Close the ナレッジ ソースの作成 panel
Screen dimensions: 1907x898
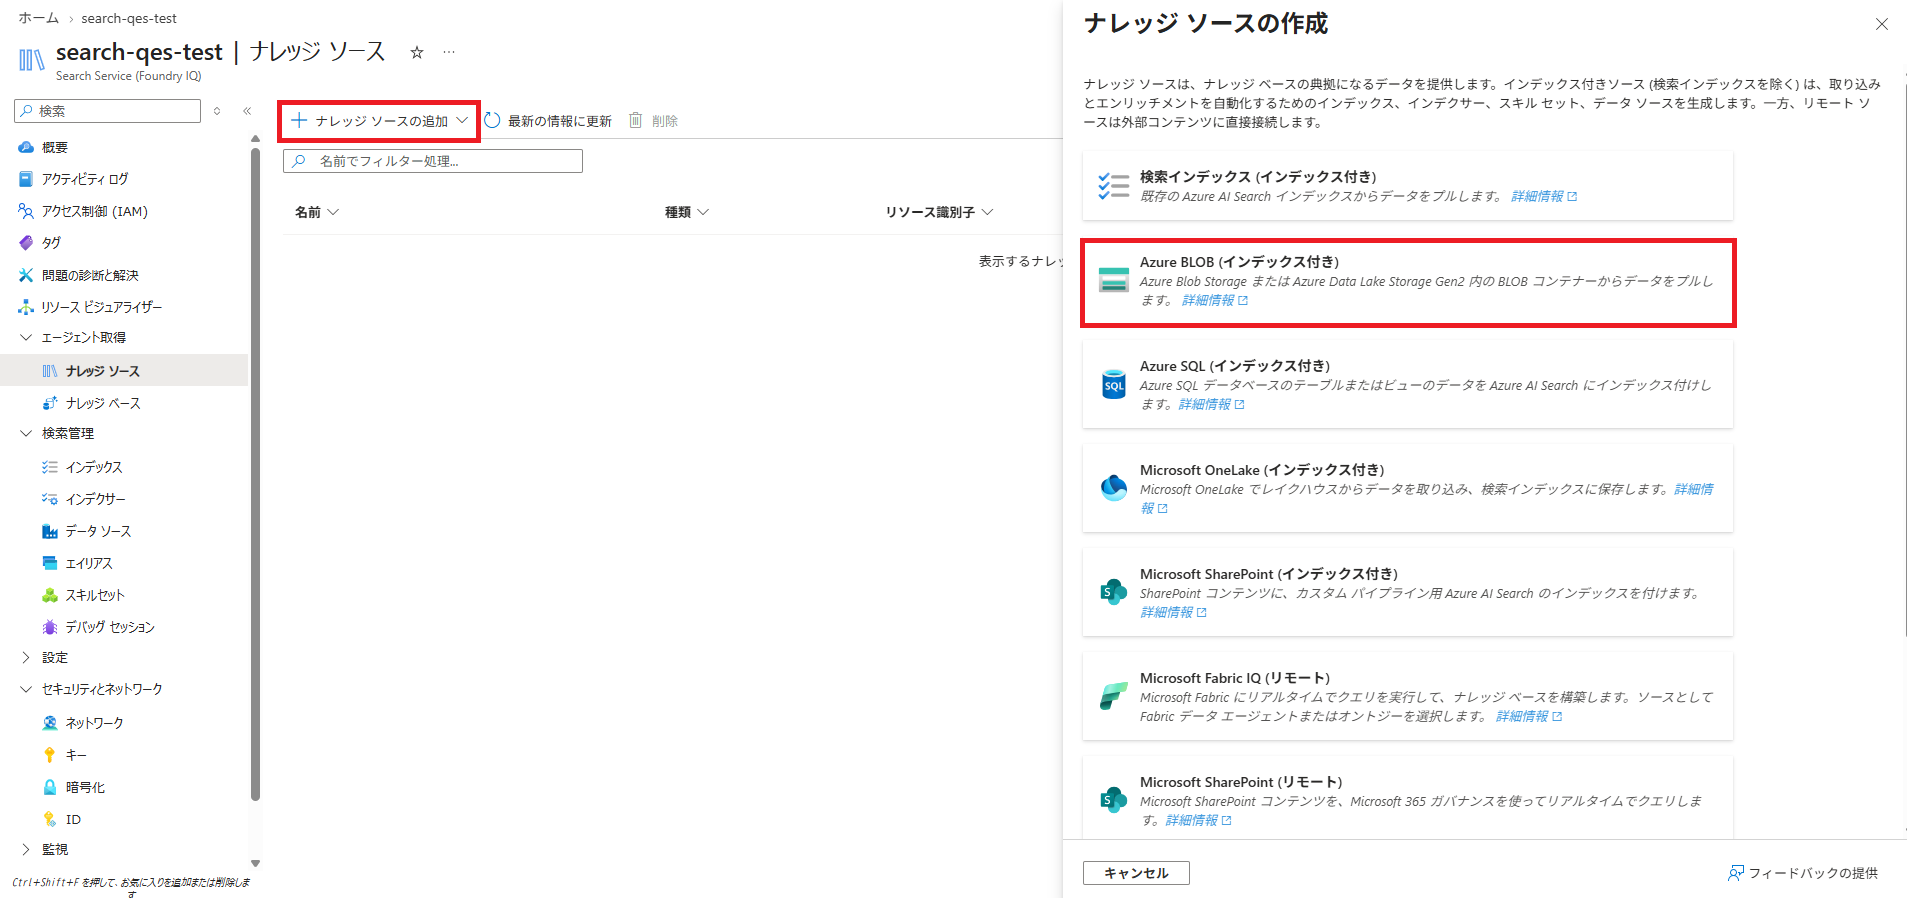tap(1881, 24)
